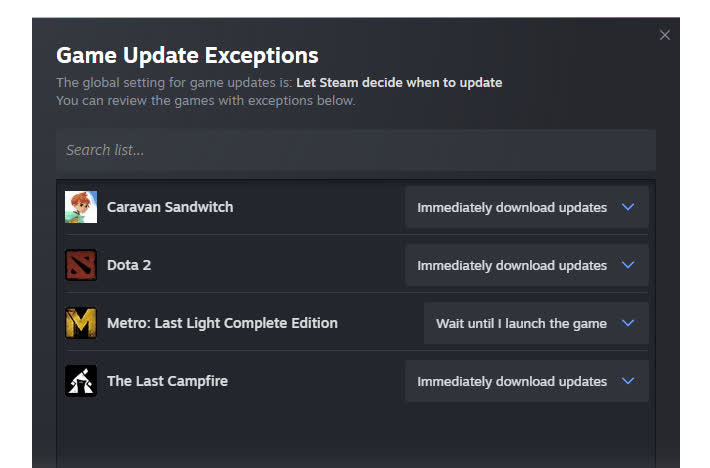Open Dota 2 update setting dropdown

[x=526, y=265]
